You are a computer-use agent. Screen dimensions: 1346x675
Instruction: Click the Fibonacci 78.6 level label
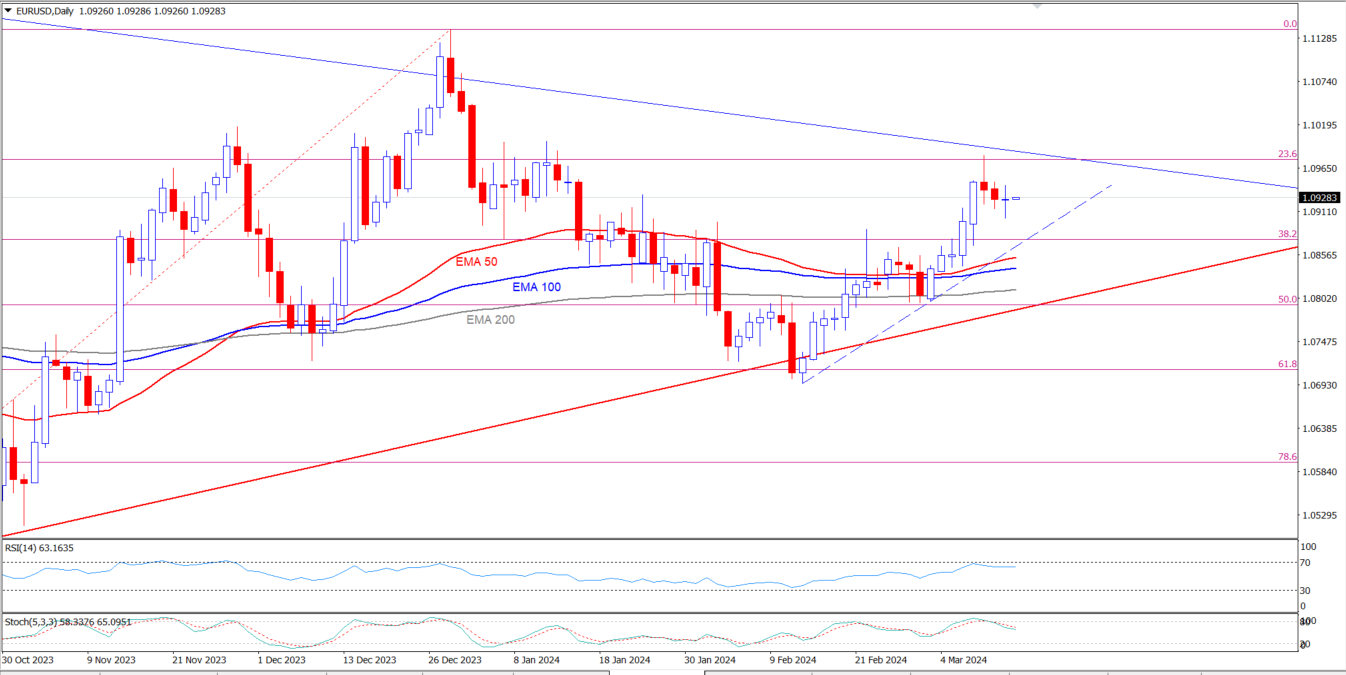click(1288, 457)
